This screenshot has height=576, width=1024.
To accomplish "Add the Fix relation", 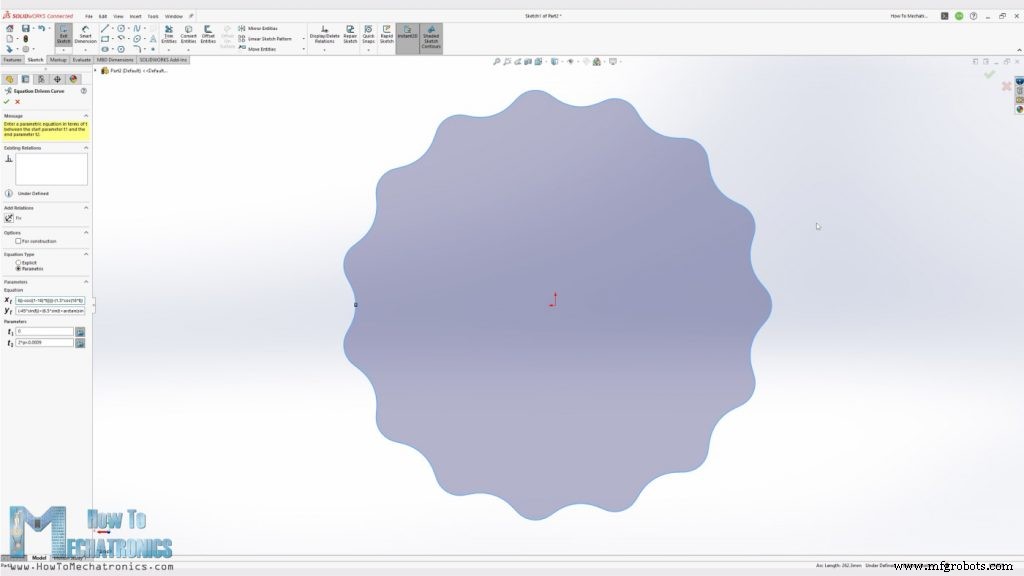I will (8, 217).
